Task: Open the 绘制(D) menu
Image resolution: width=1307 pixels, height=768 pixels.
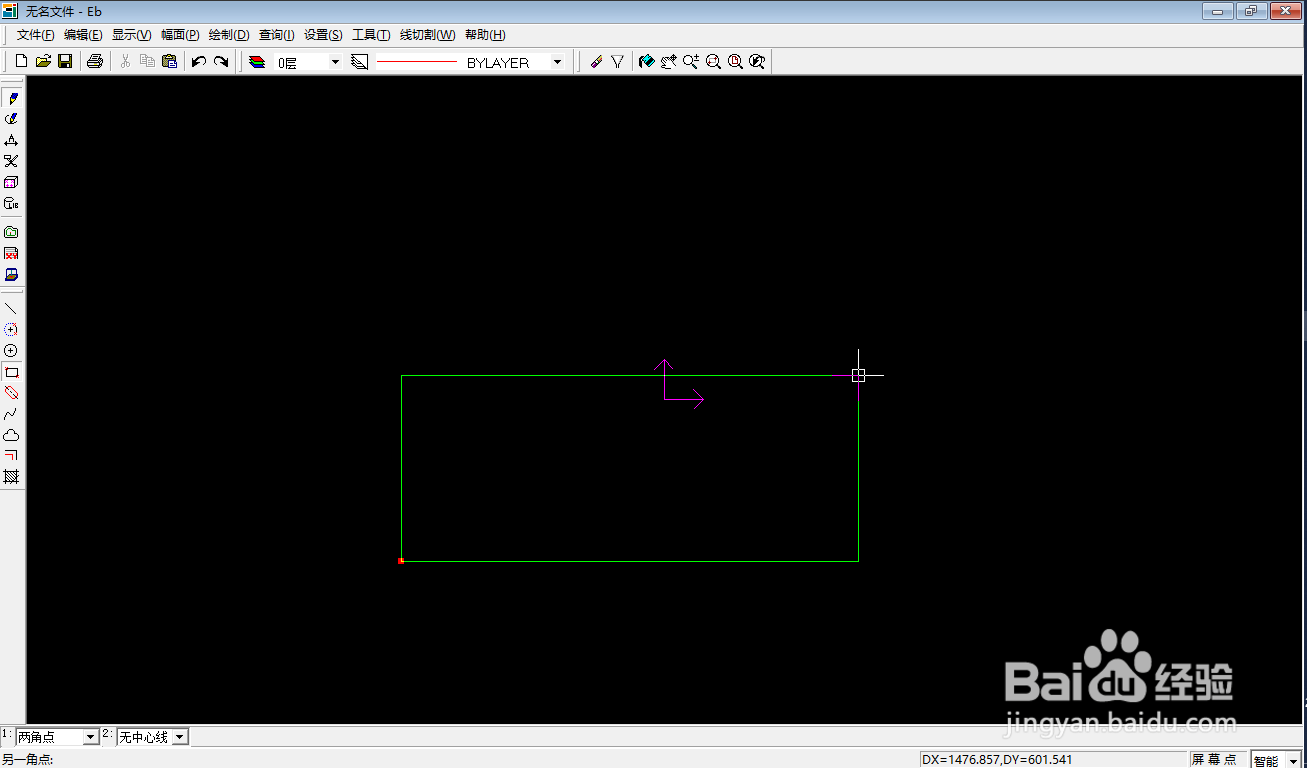Action: 229,35
